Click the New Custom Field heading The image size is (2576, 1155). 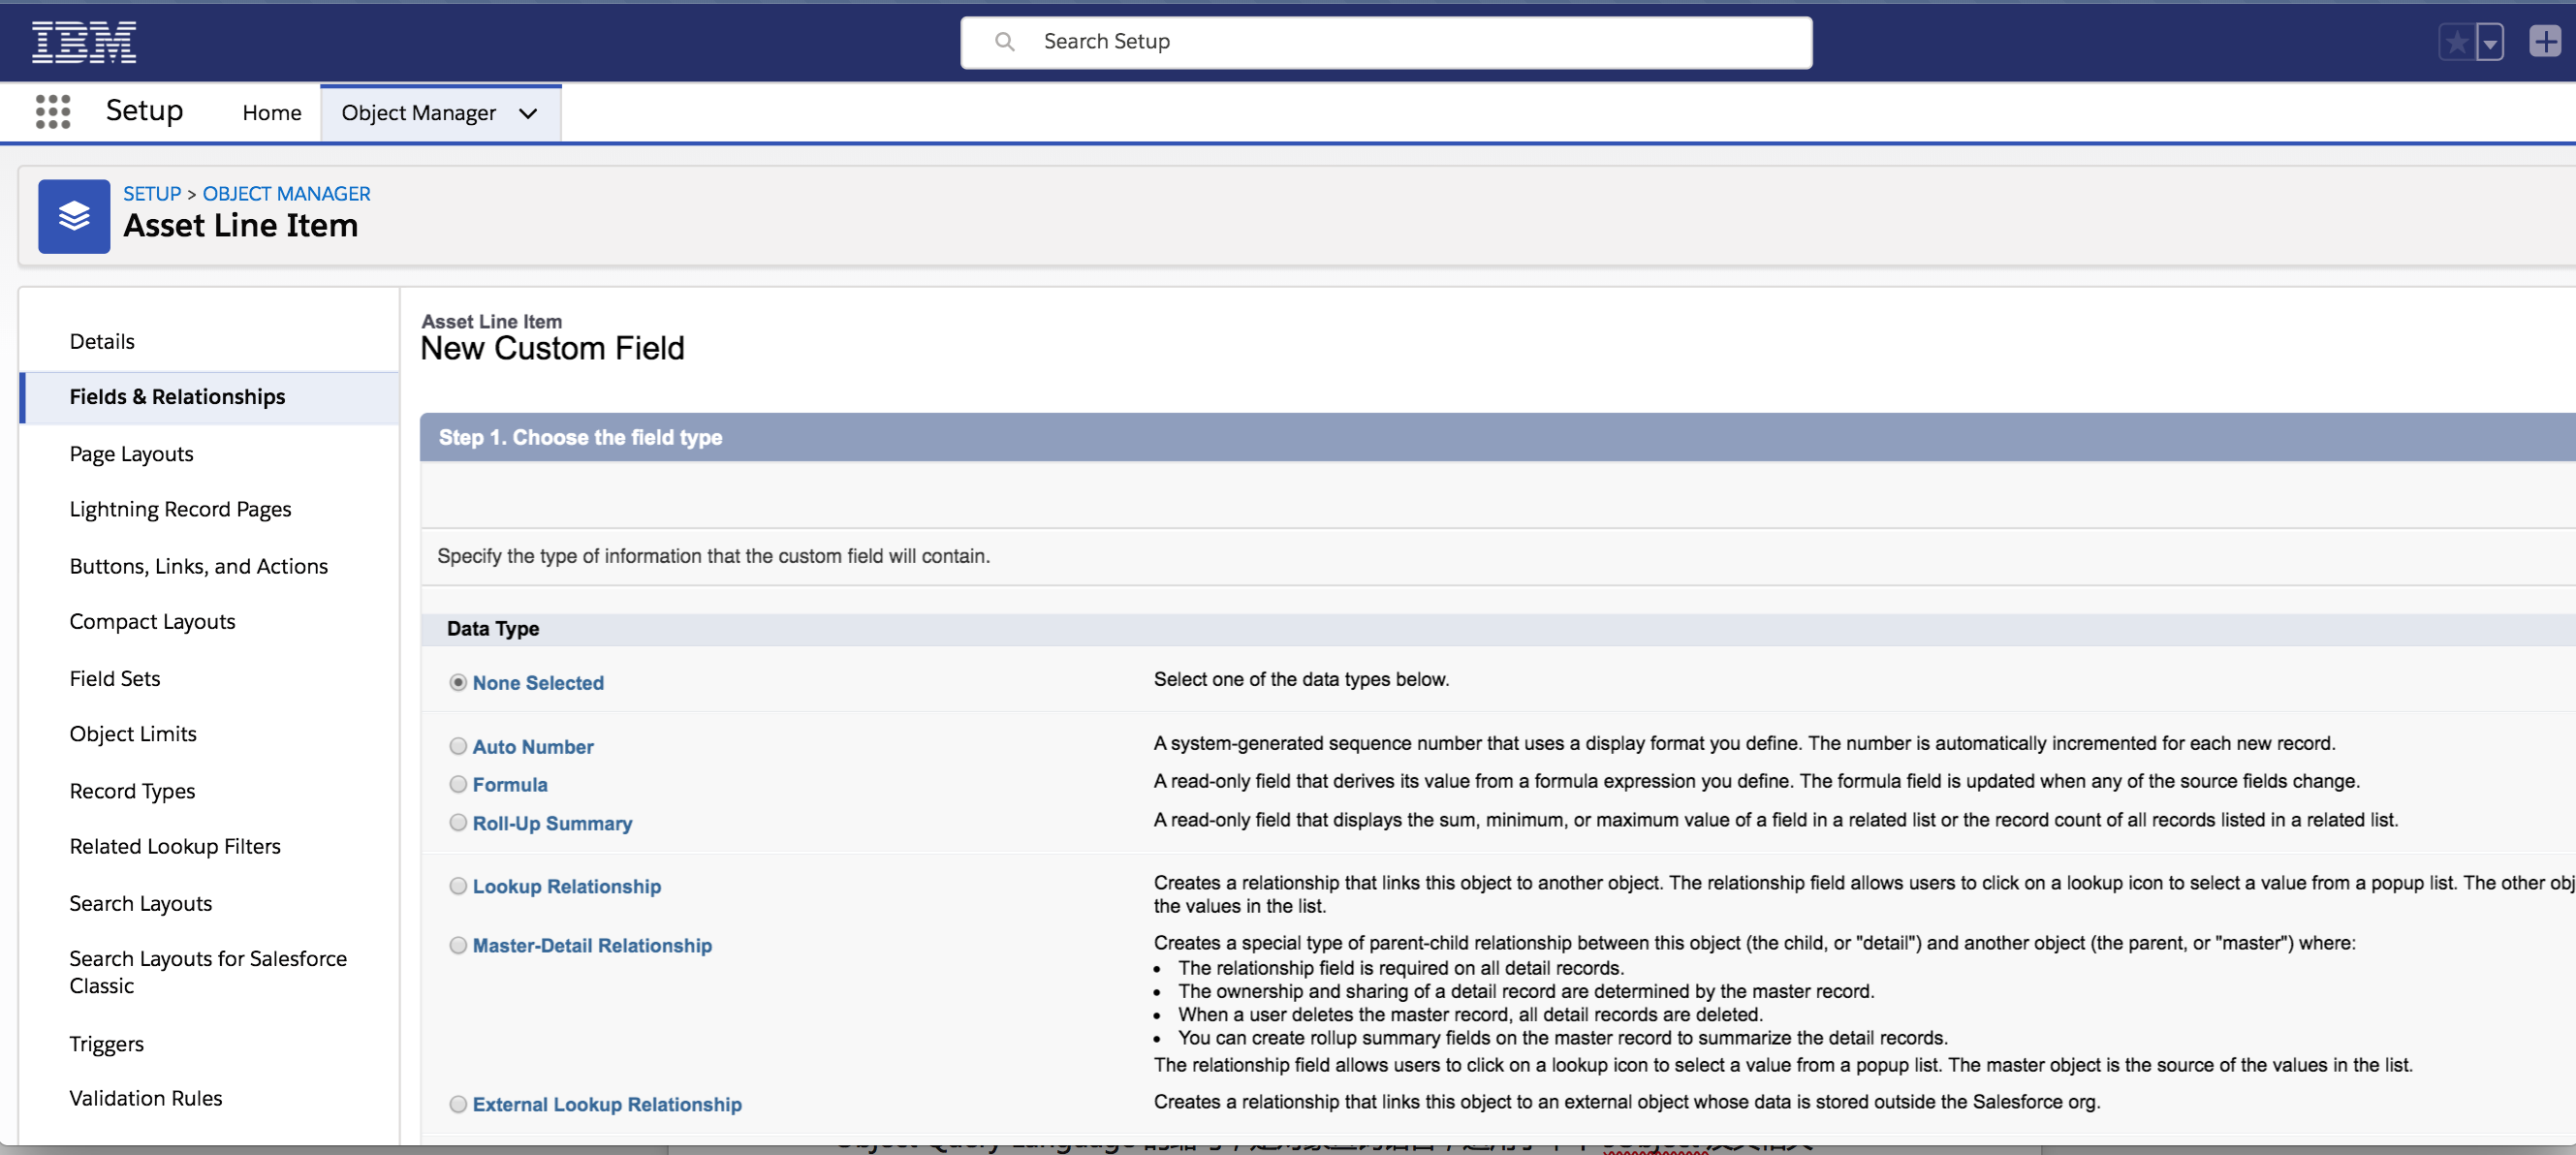[x=552, y=348]
